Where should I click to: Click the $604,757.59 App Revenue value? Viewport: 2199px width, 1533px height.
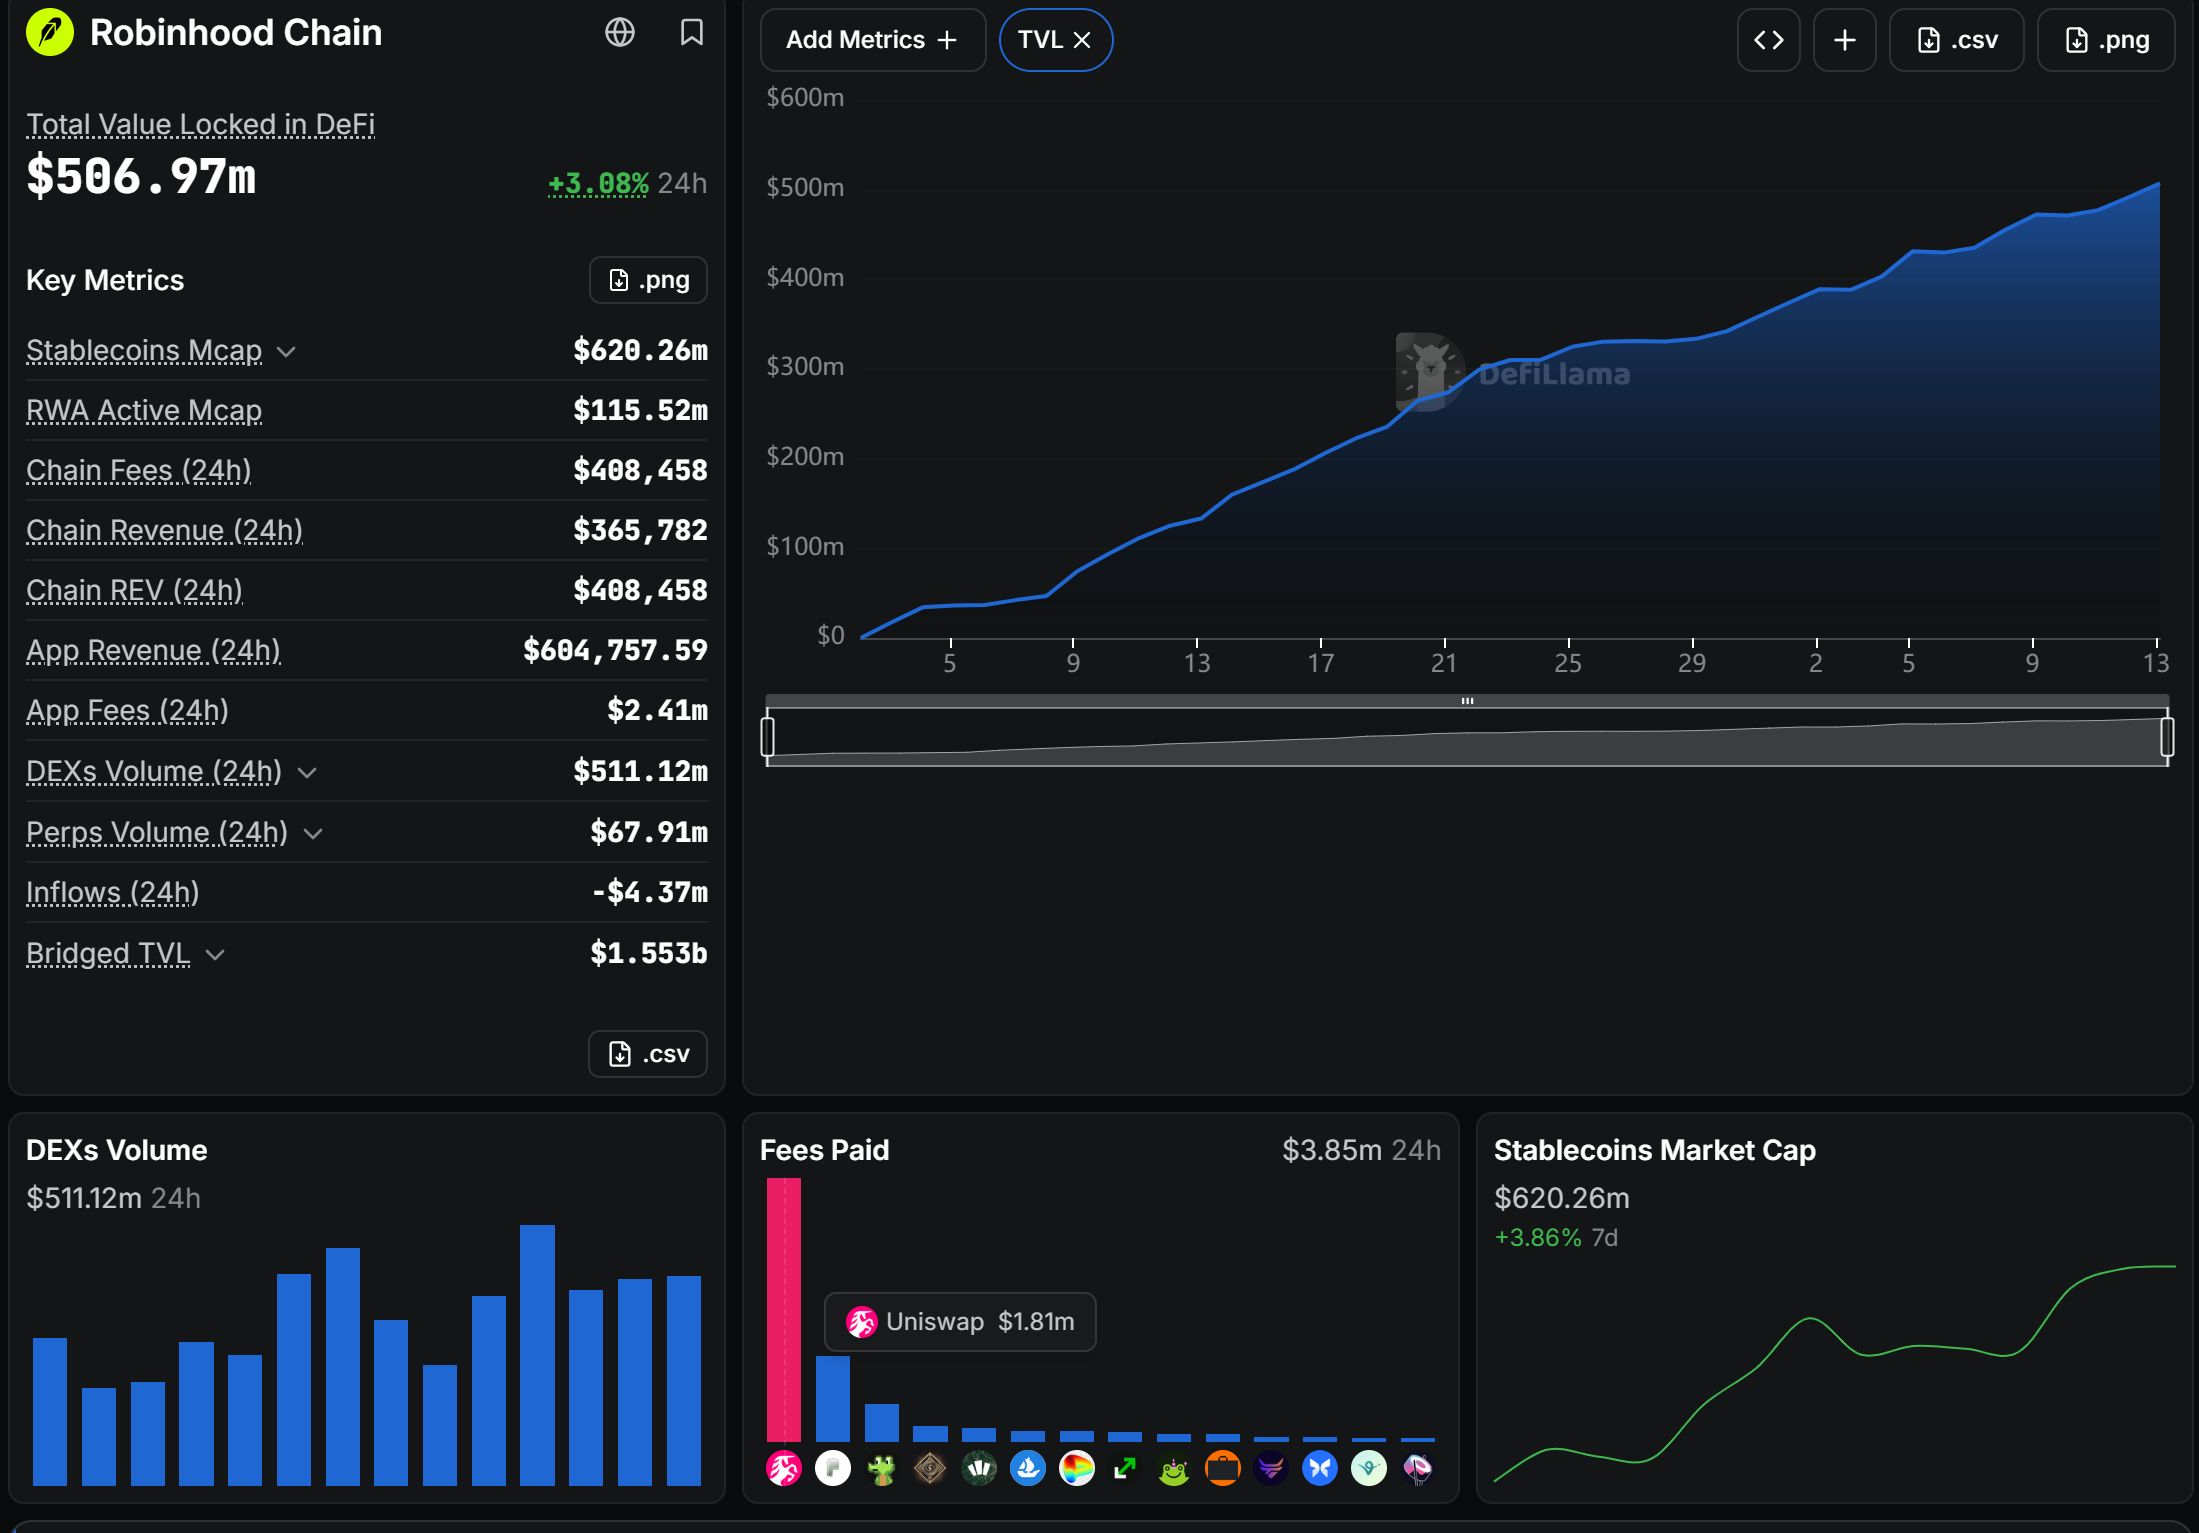point(615,650)
